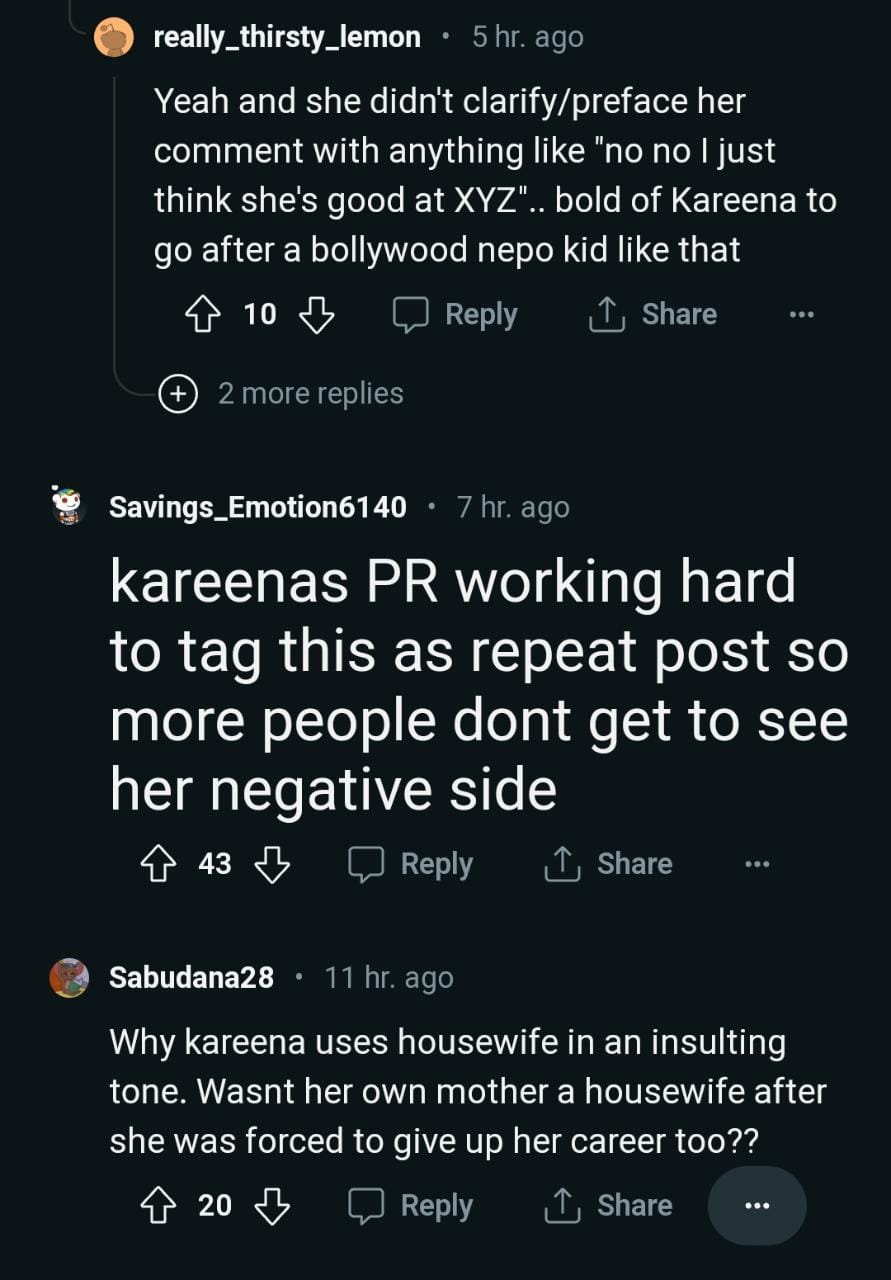The width and height of the screenshot is (891, 1280).
Task: Downvote really_thirsty_lemon's comment
Action: tap(317, 315)
